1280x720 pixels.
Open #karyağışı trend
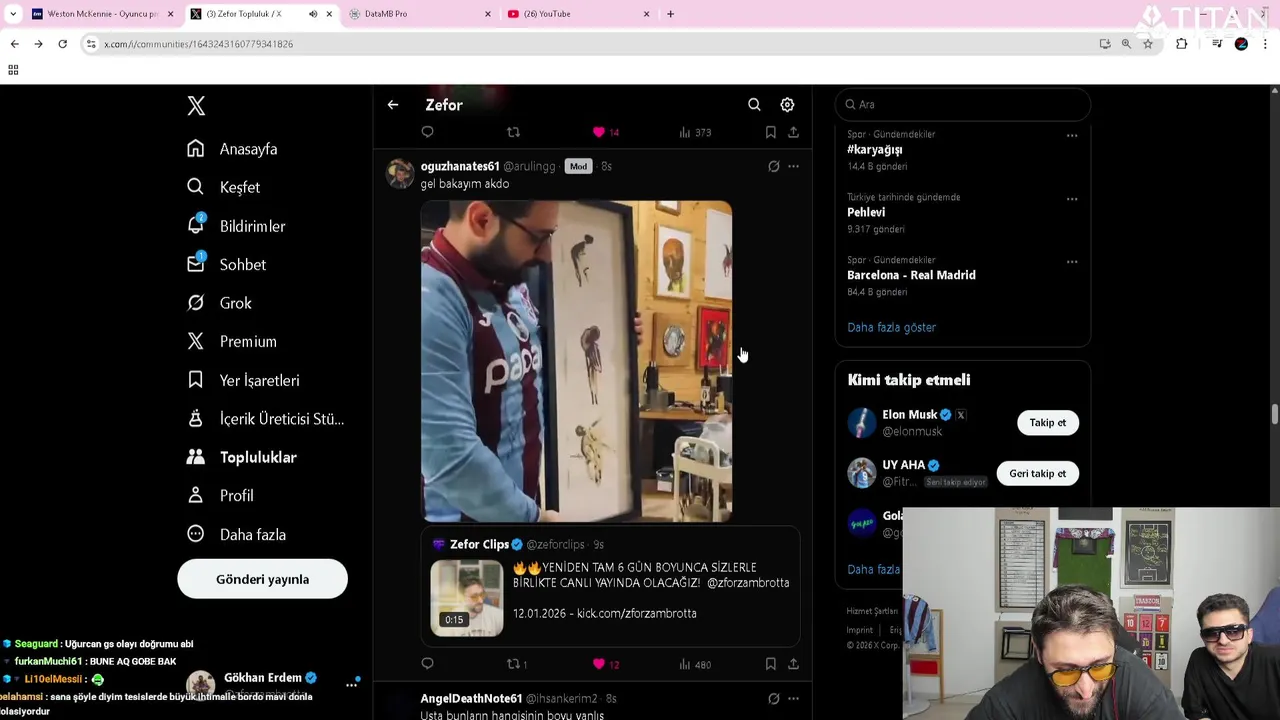point(875,150)
